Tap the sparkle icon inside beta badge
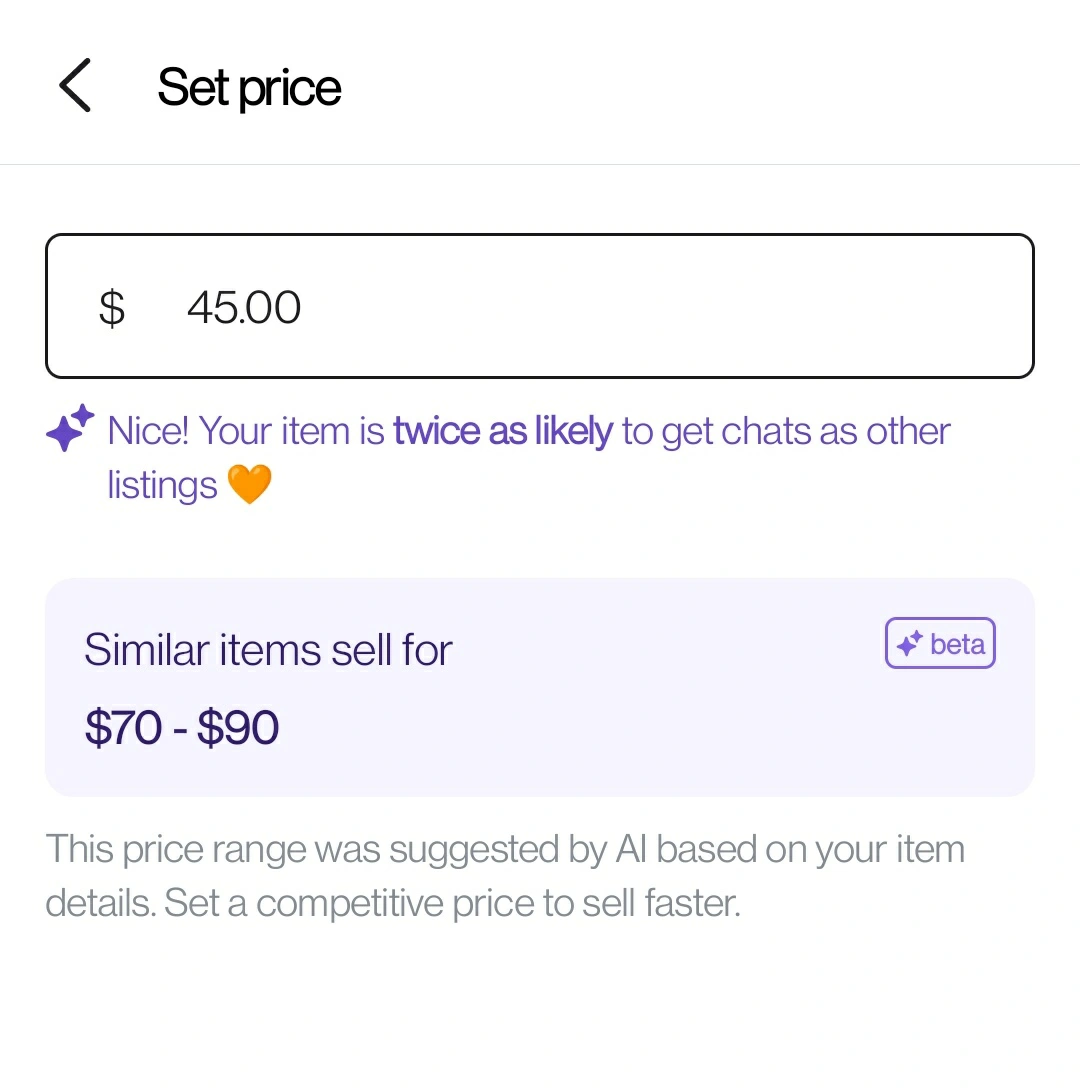Viewport: 1080px width, 1090px height. [909, 644]
